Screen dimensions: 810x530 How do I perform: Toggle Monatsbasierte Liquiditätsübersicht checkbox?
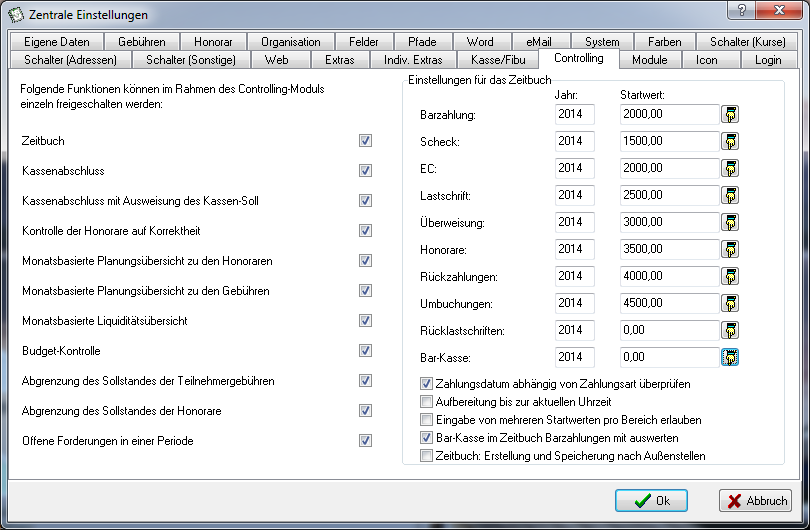click(365, 320)
